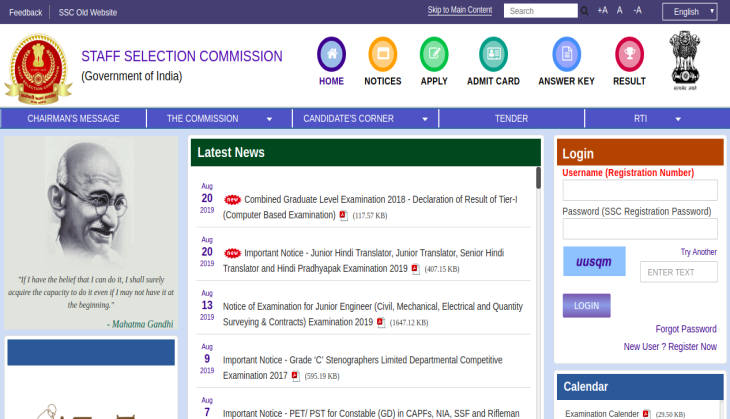Click Try Another captcha link

[x=698, y=252]
